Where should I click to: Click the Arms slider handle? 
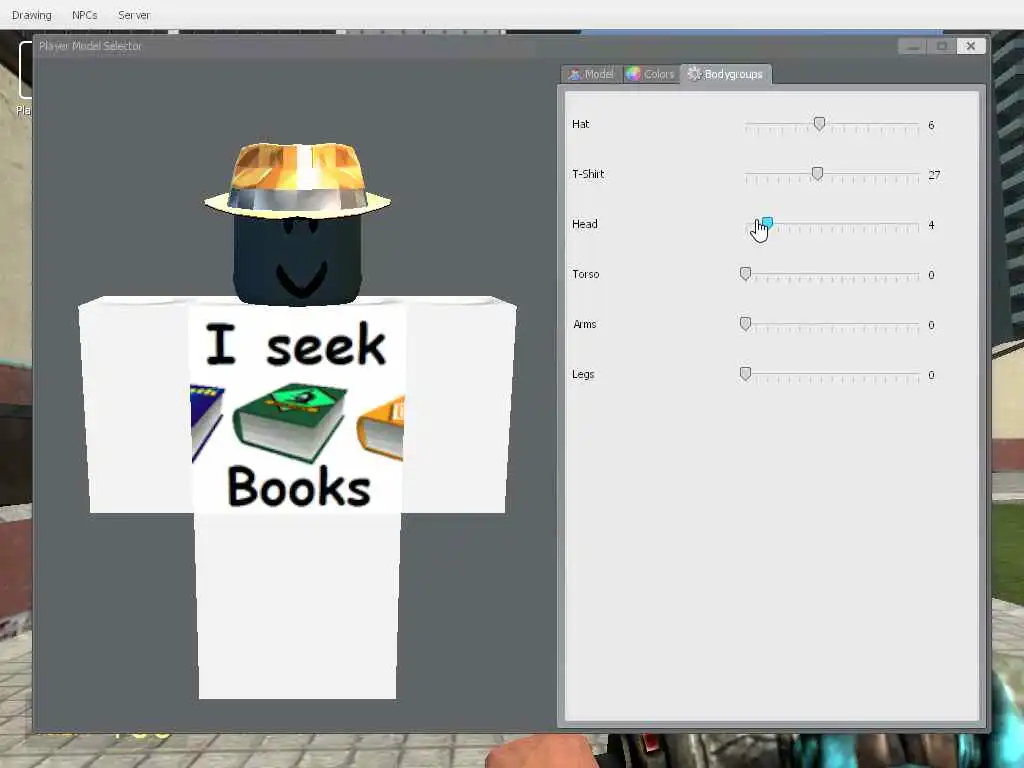pos(745,324)
